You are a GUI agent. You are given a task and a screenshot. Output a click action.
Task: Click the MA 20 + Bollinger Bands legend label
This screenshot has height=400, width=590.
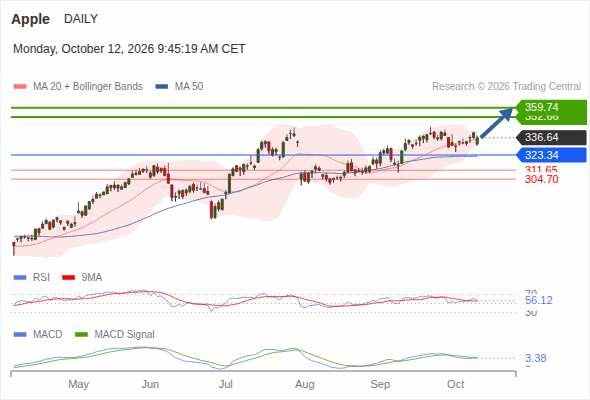click(88, 87)
